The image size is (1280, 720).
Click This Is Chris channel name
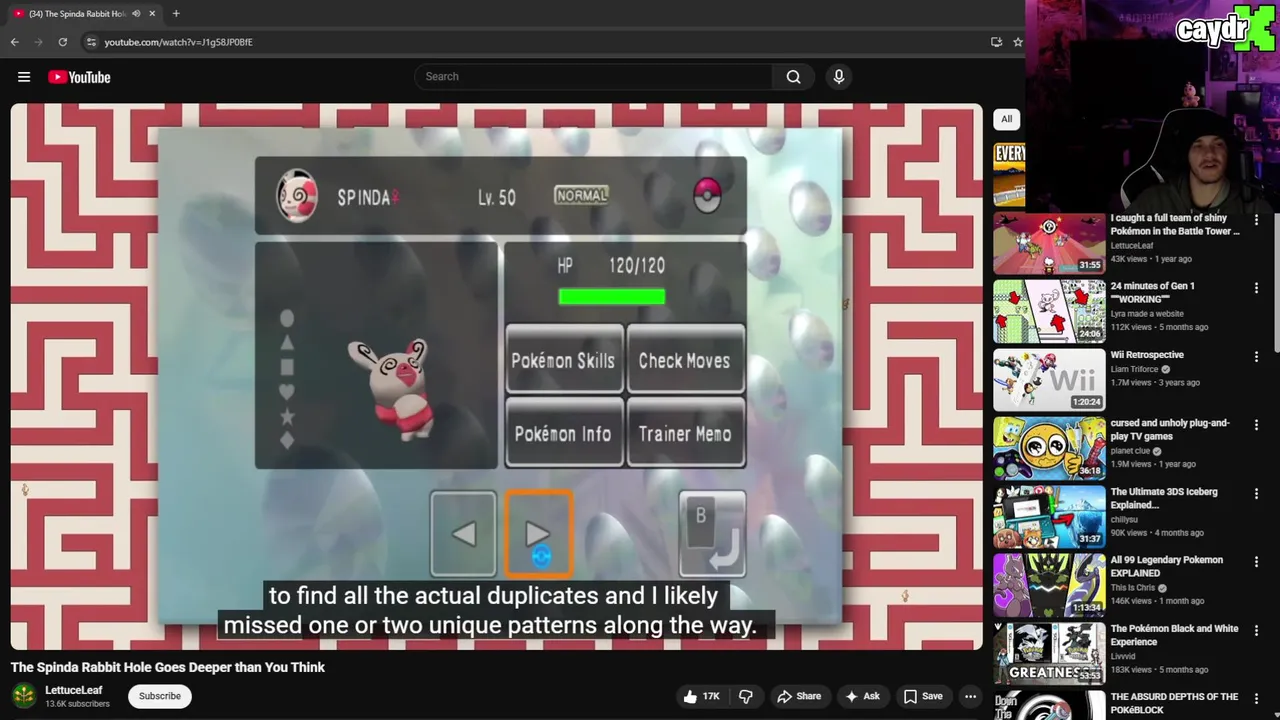pyautogui.click(x=1133, y=588)
